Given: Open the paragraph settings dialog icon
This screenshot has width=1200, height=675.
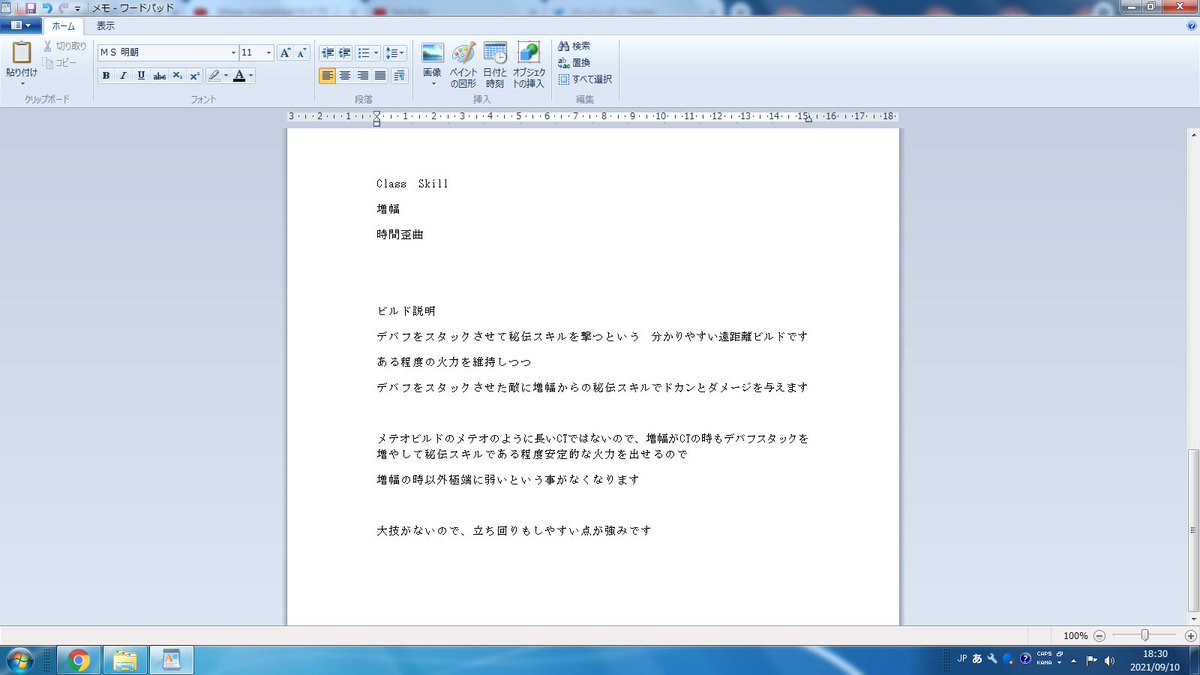Looking at the screenshot, I should coord(400,75).
